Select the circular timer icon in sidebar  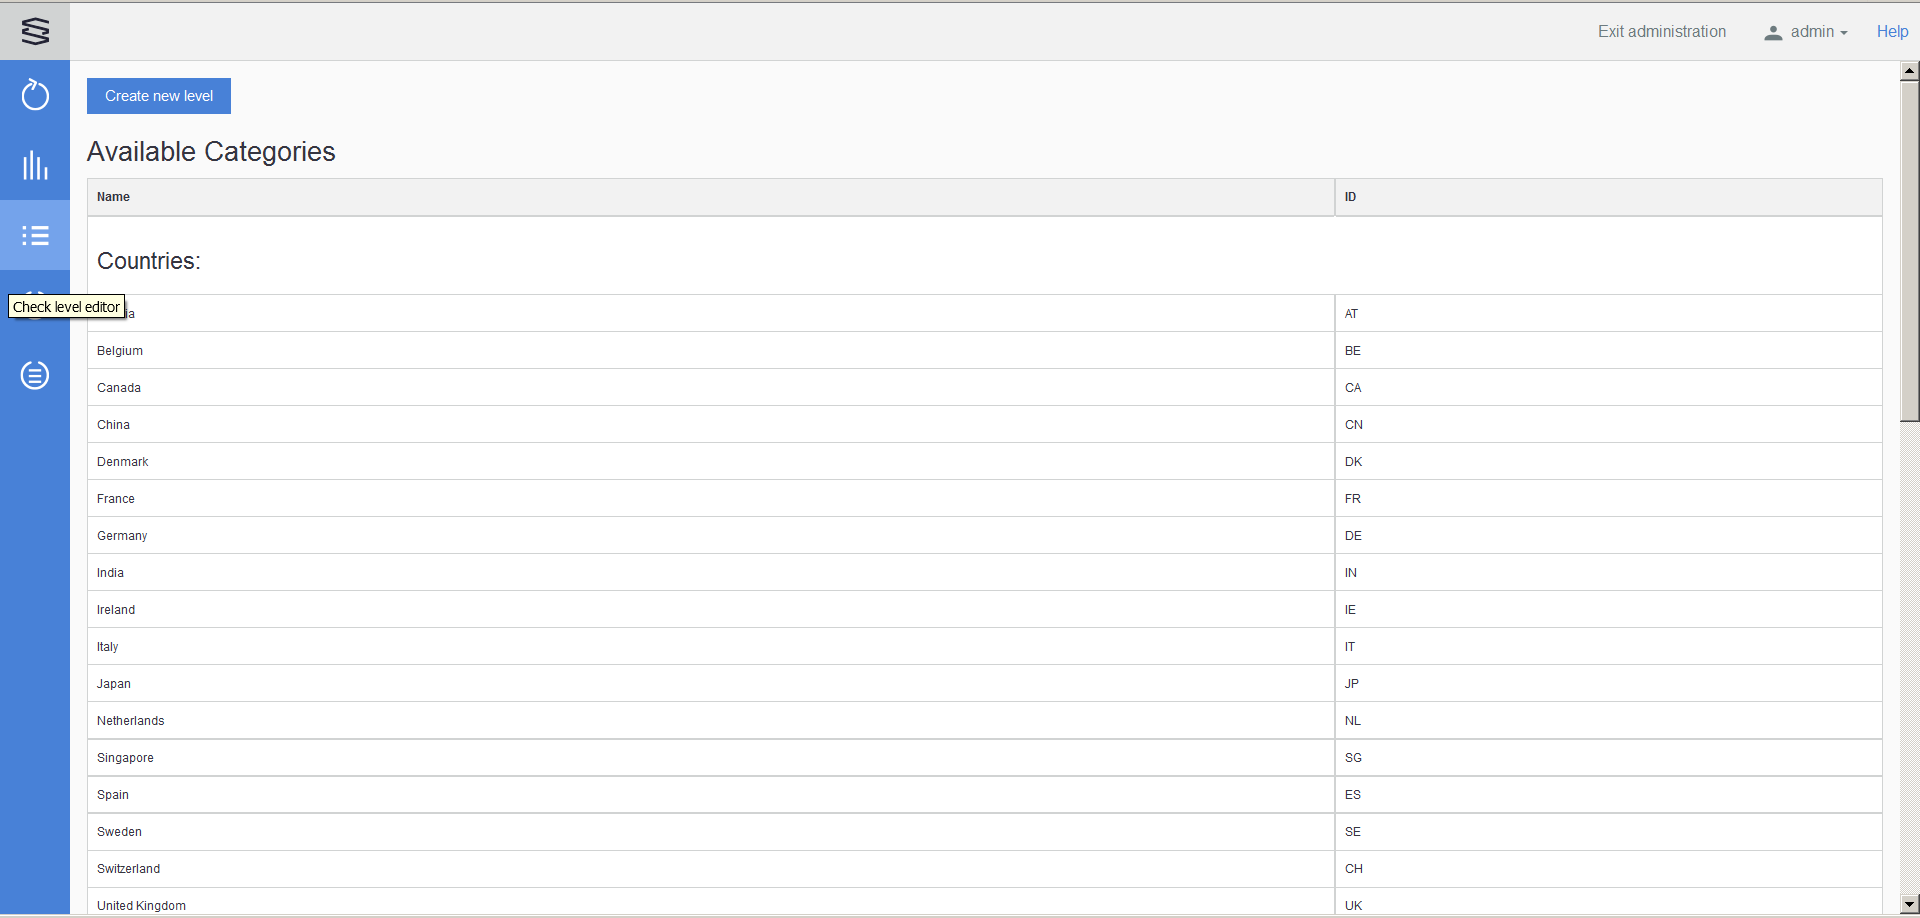(x=35, y=96)
